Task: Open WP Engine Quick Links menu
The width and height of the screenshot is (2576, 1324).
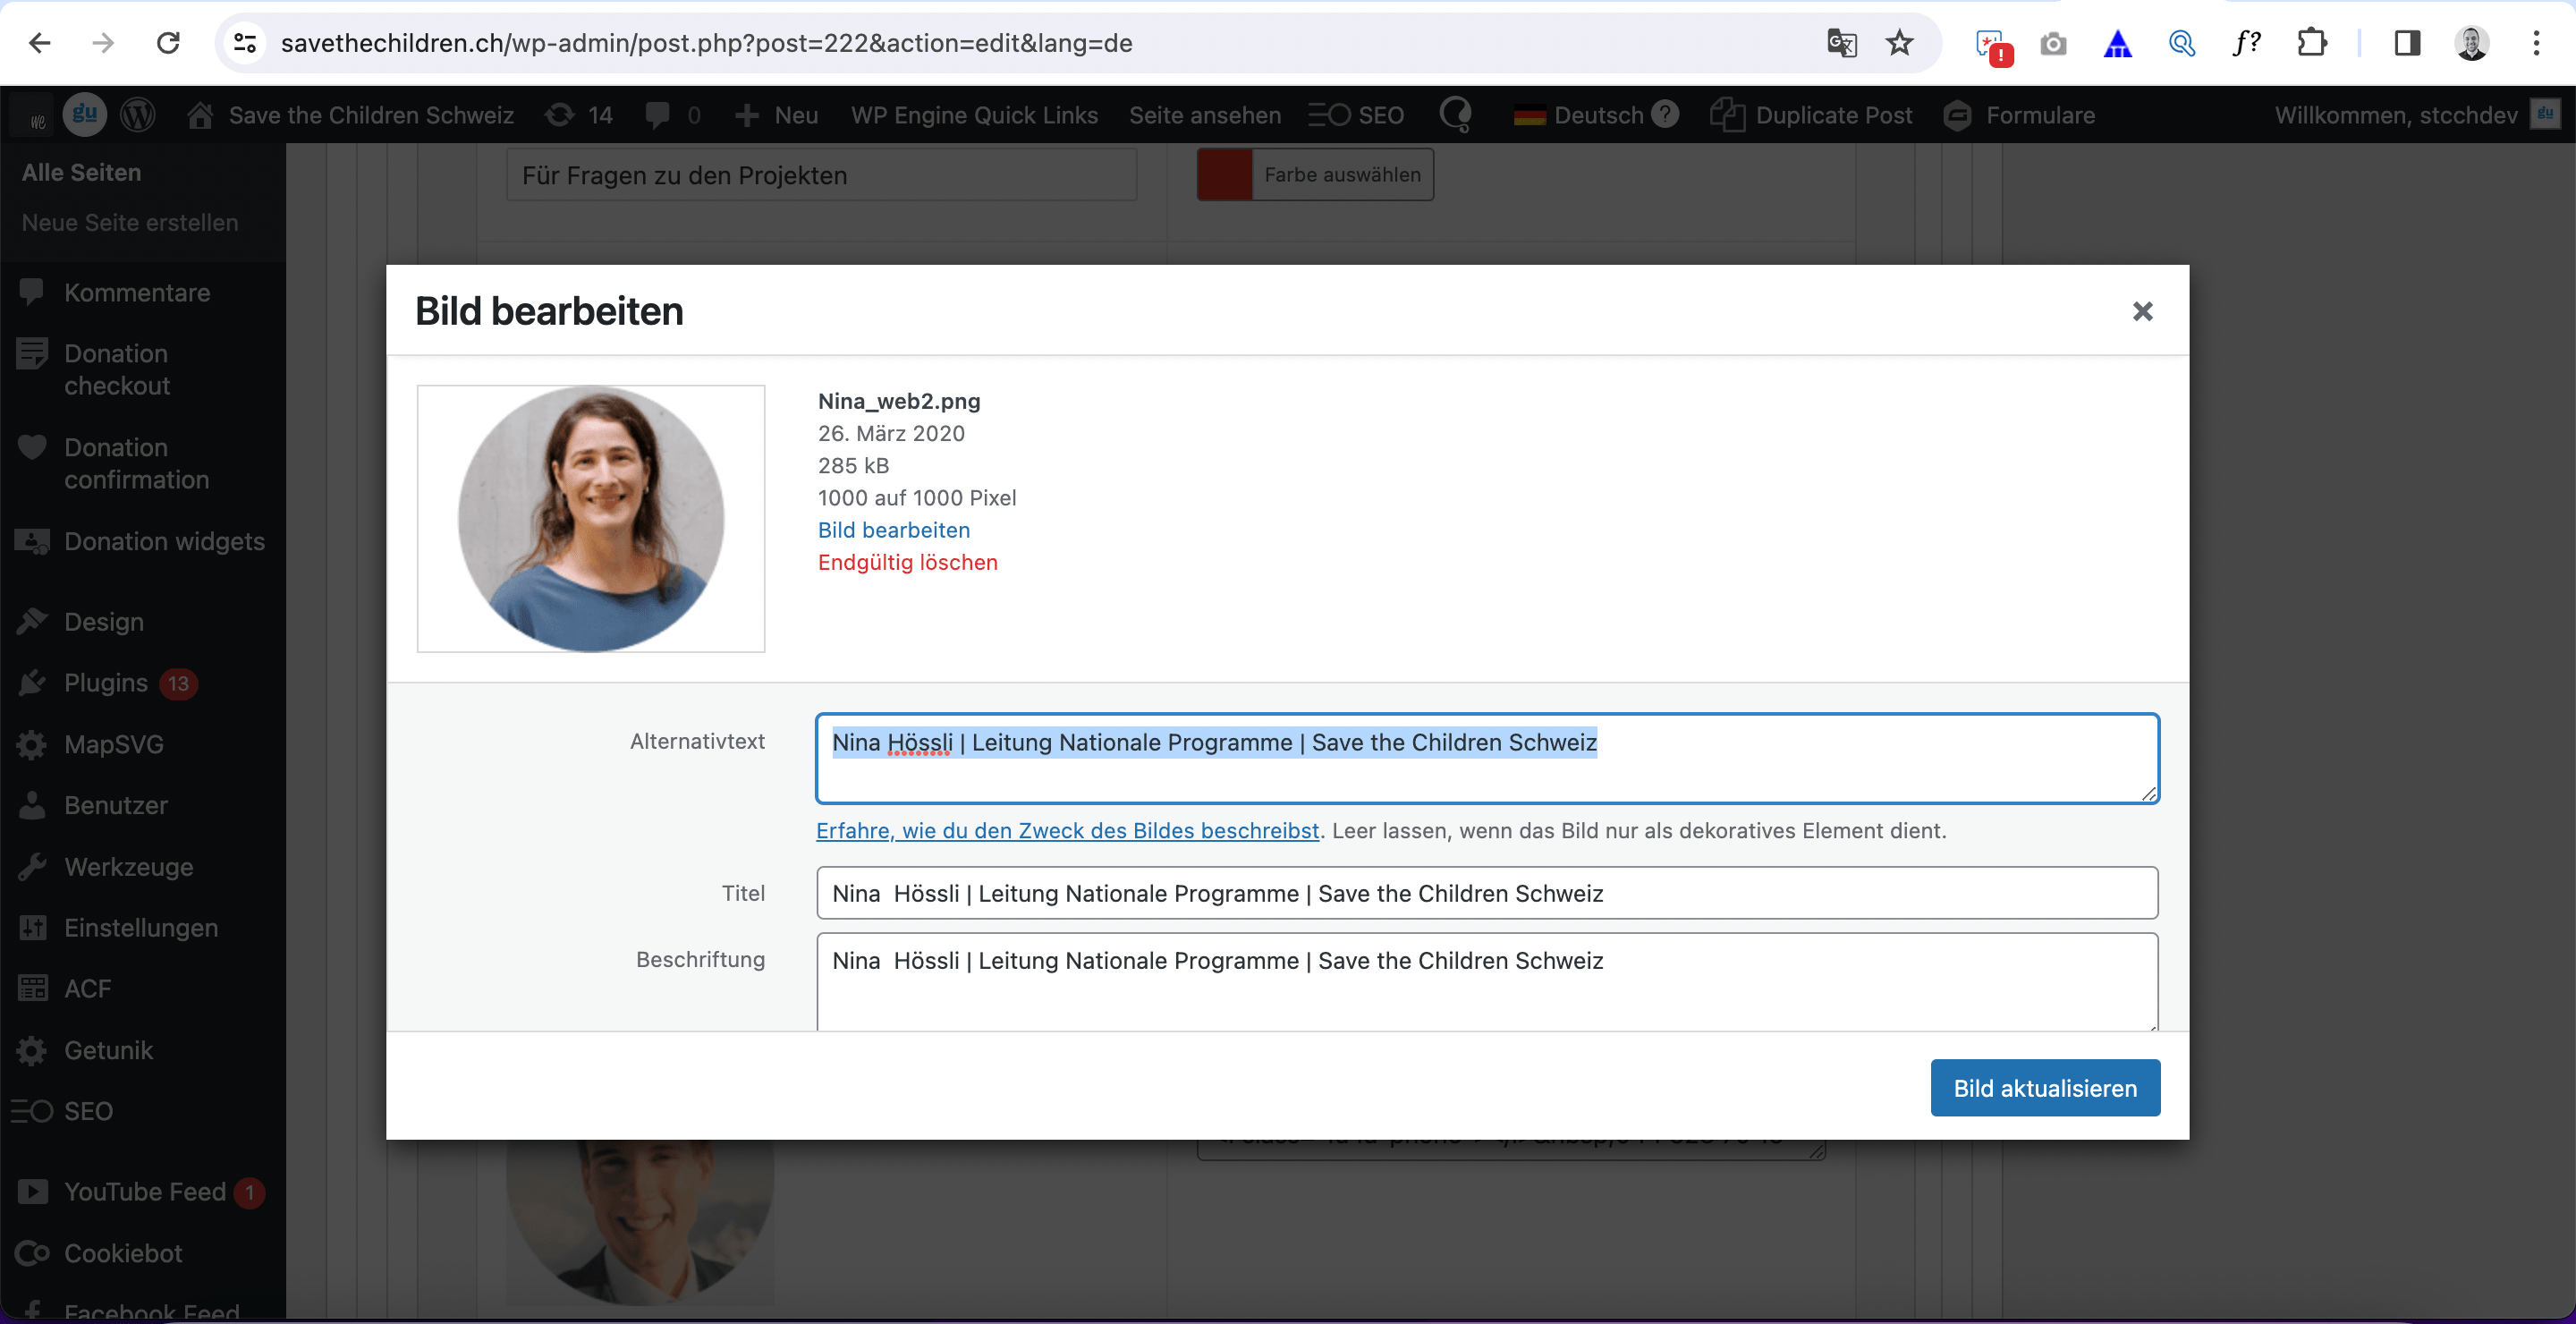Action: coord(974,115)
